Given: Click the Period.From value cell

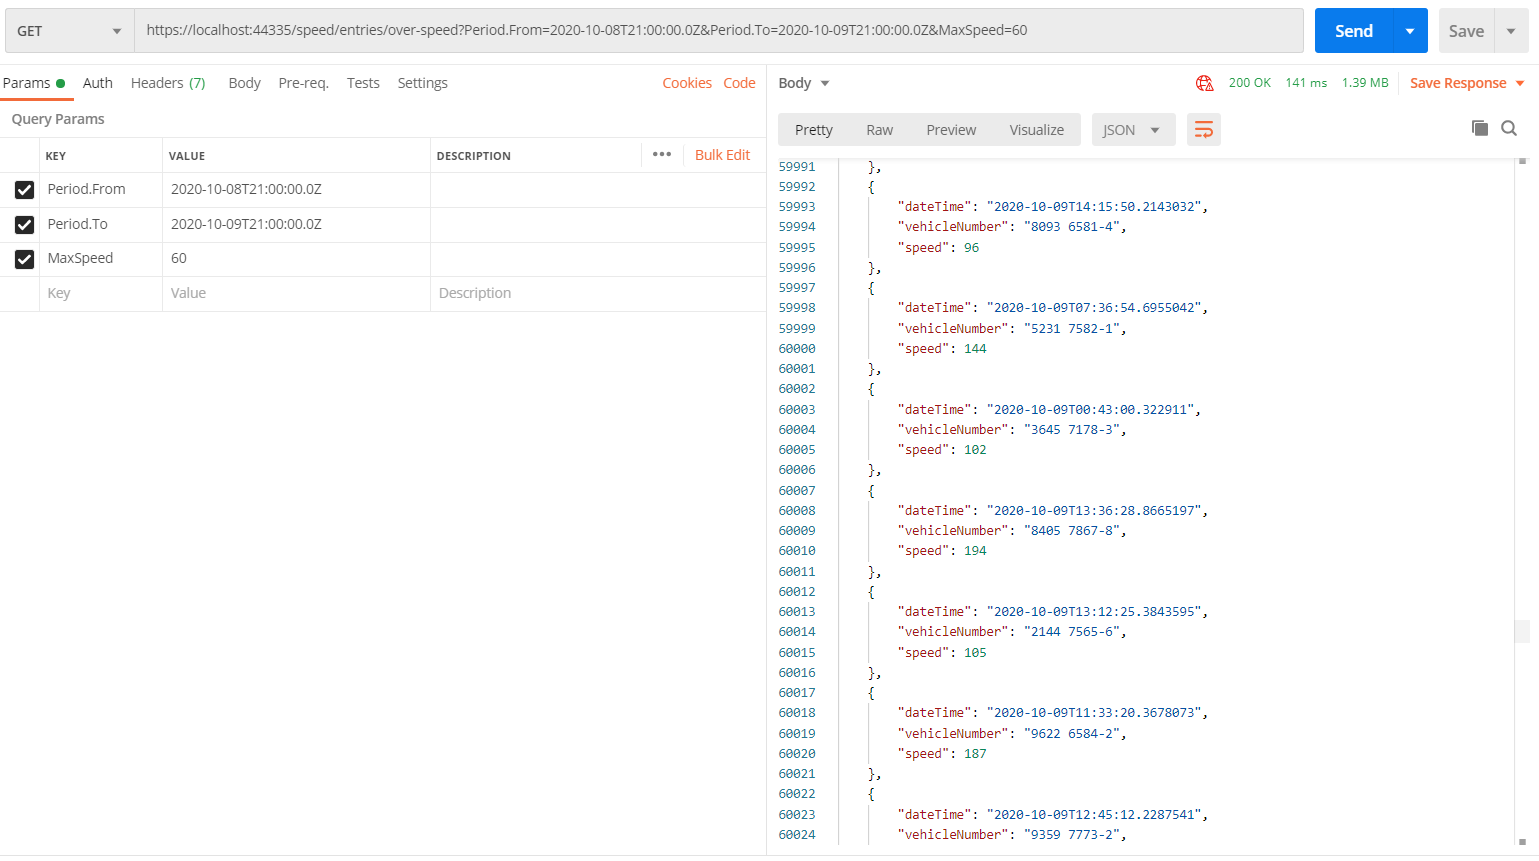Looking at the screenshot, I should tap(296, 189).
